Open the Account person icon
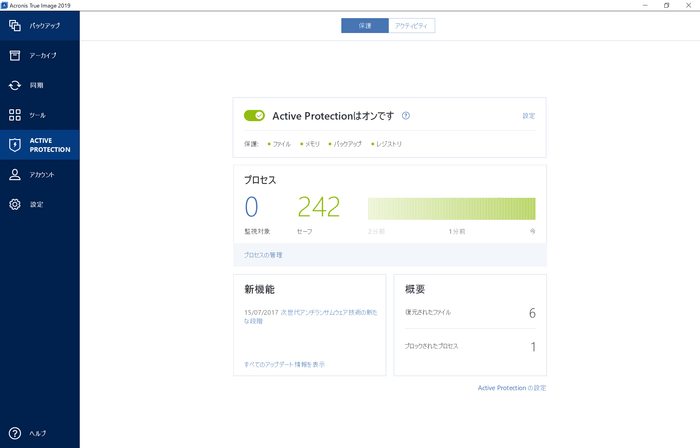The image size is (700, 448). tap(15, 174)
